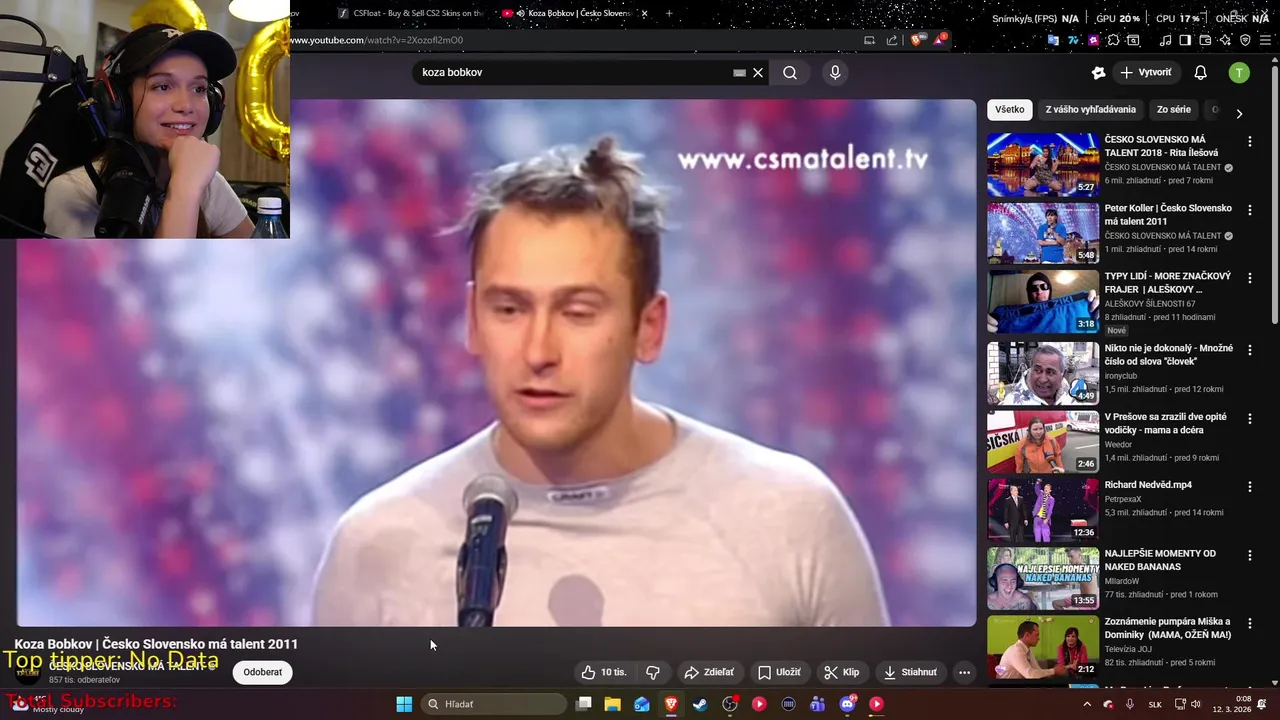The image size is (1280, 720).
Task: Open Discord from taskbar
Action: click(848, 704)
